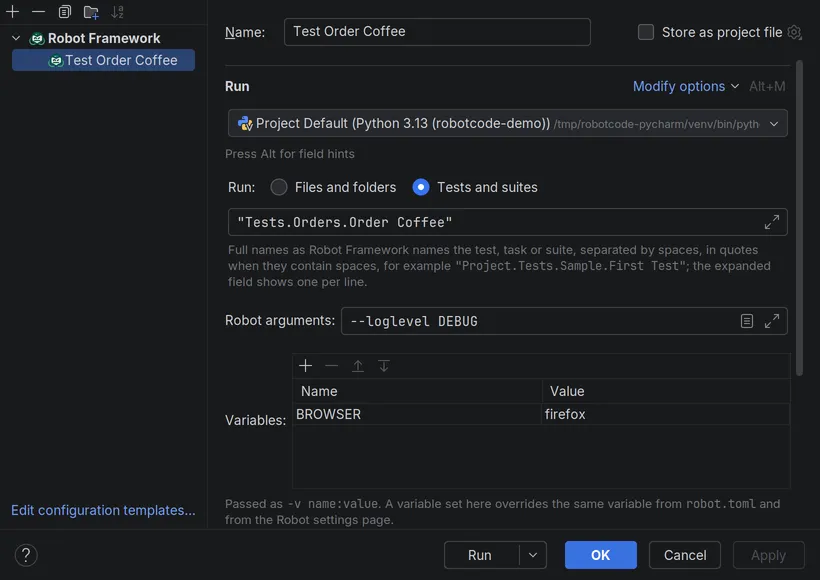820x580 pixels.
Task: Open the help question mark button
Action: [x=26, y=555]
